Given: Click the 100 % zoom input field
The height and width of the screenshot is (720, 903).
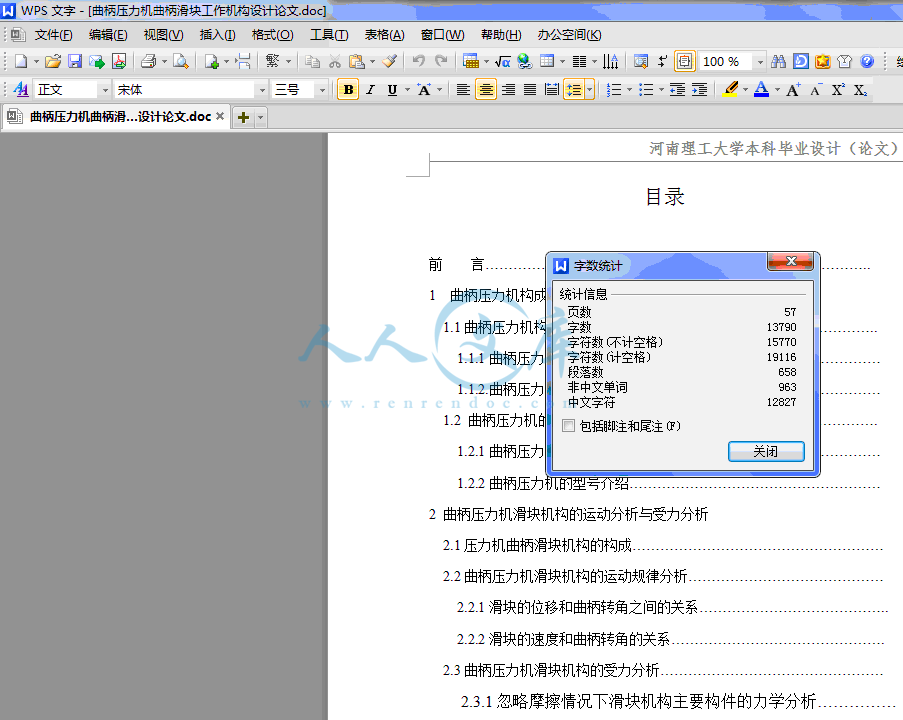Looking at the screenshot, I should point(724,62).
